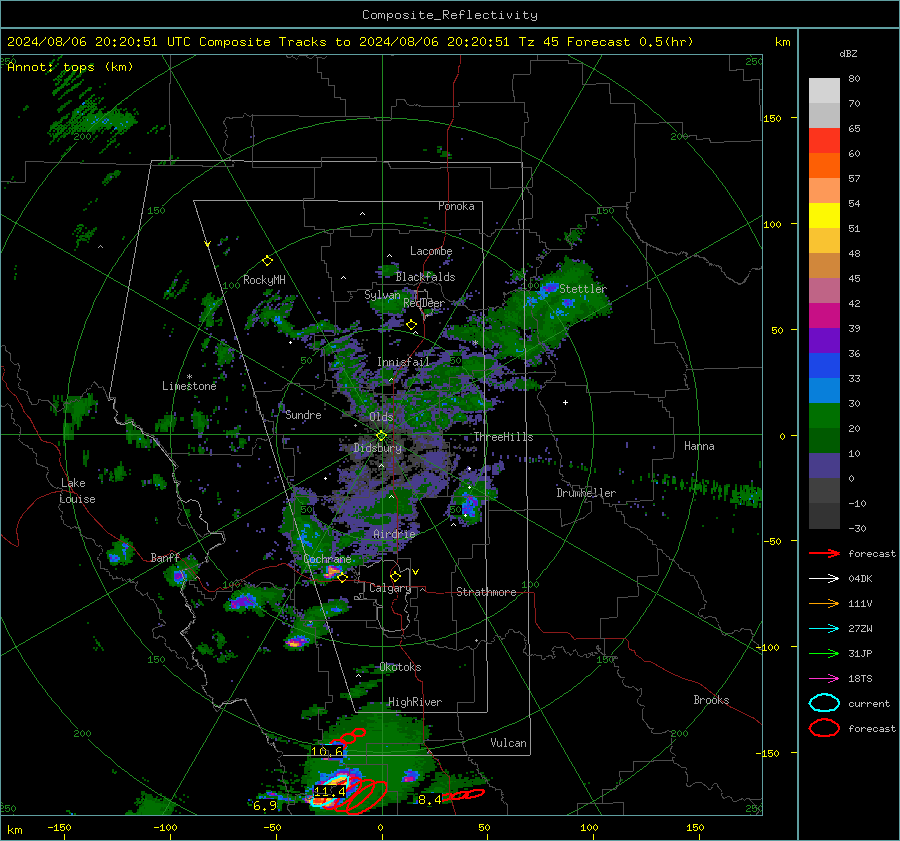Click the magenta 18TS arrow legend icon
This screenshot has width=900, height=841.
point(824,679)
